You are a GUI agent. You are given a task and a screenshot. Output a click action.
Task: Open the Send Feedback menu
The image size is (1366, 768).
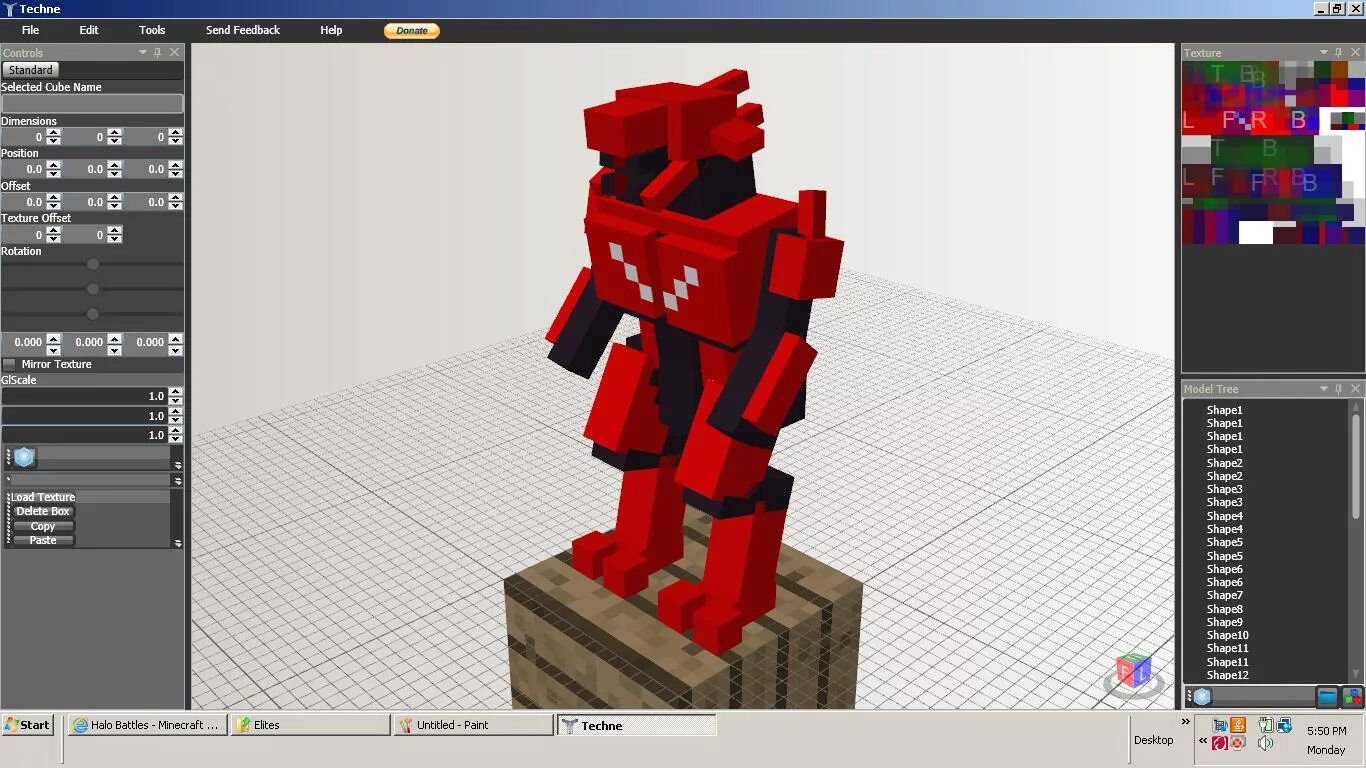pyautogui.click(x=243, y=30)
